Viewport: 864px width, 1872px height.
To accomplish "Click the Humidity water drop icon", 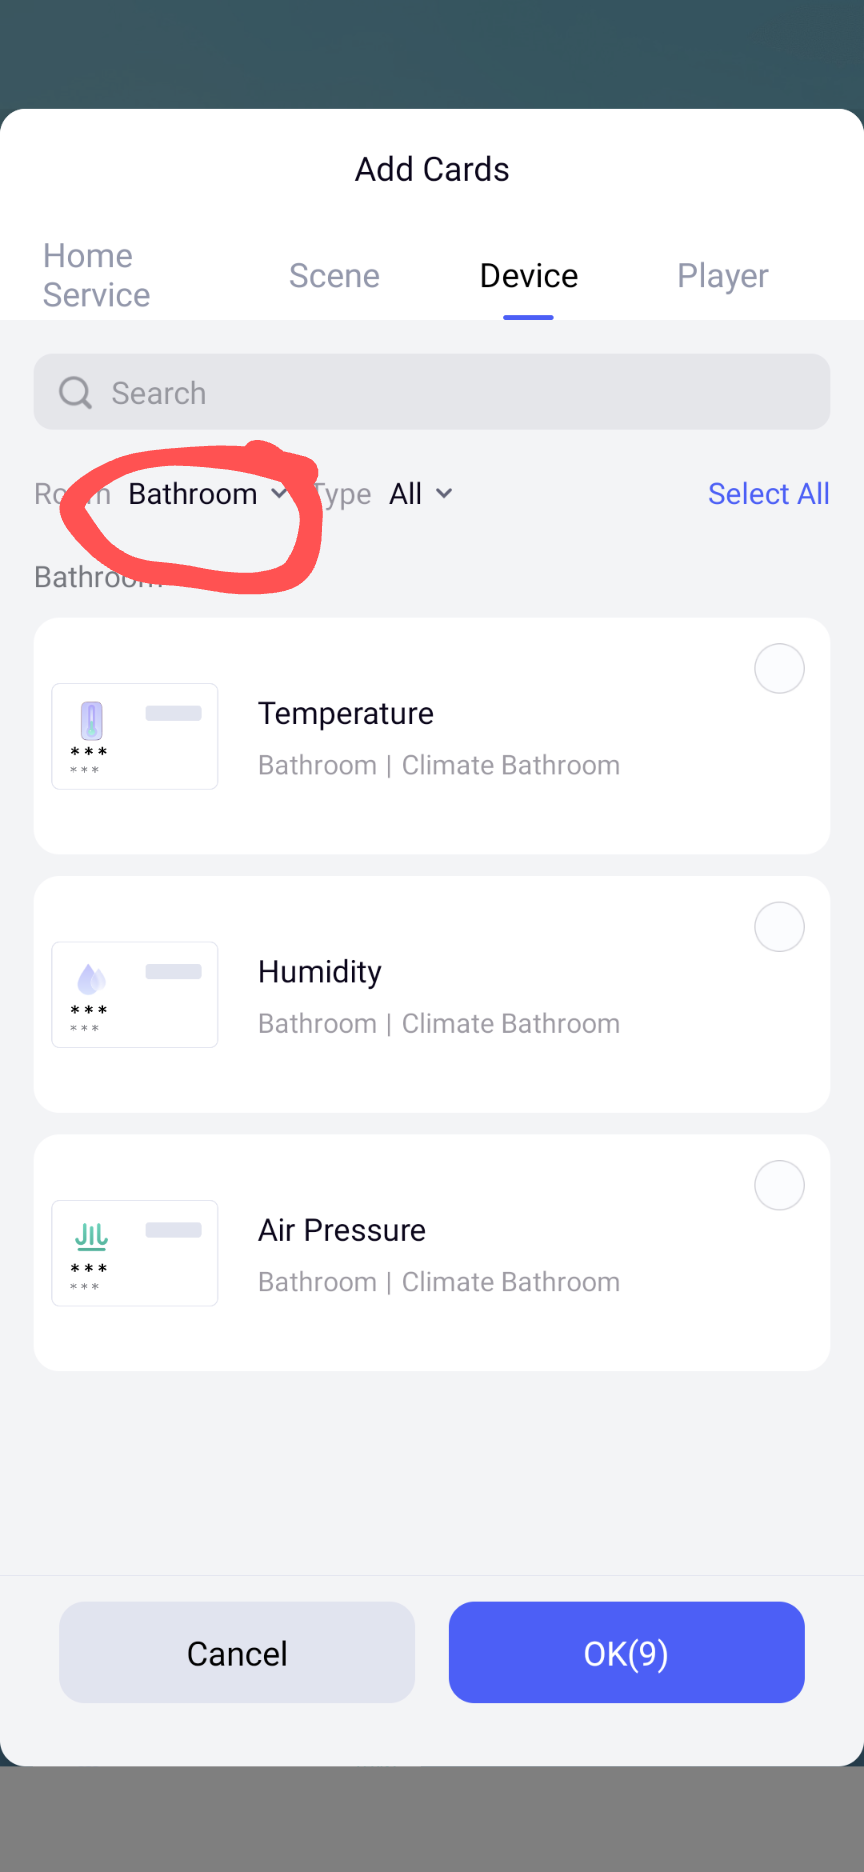I will (91, 979).
